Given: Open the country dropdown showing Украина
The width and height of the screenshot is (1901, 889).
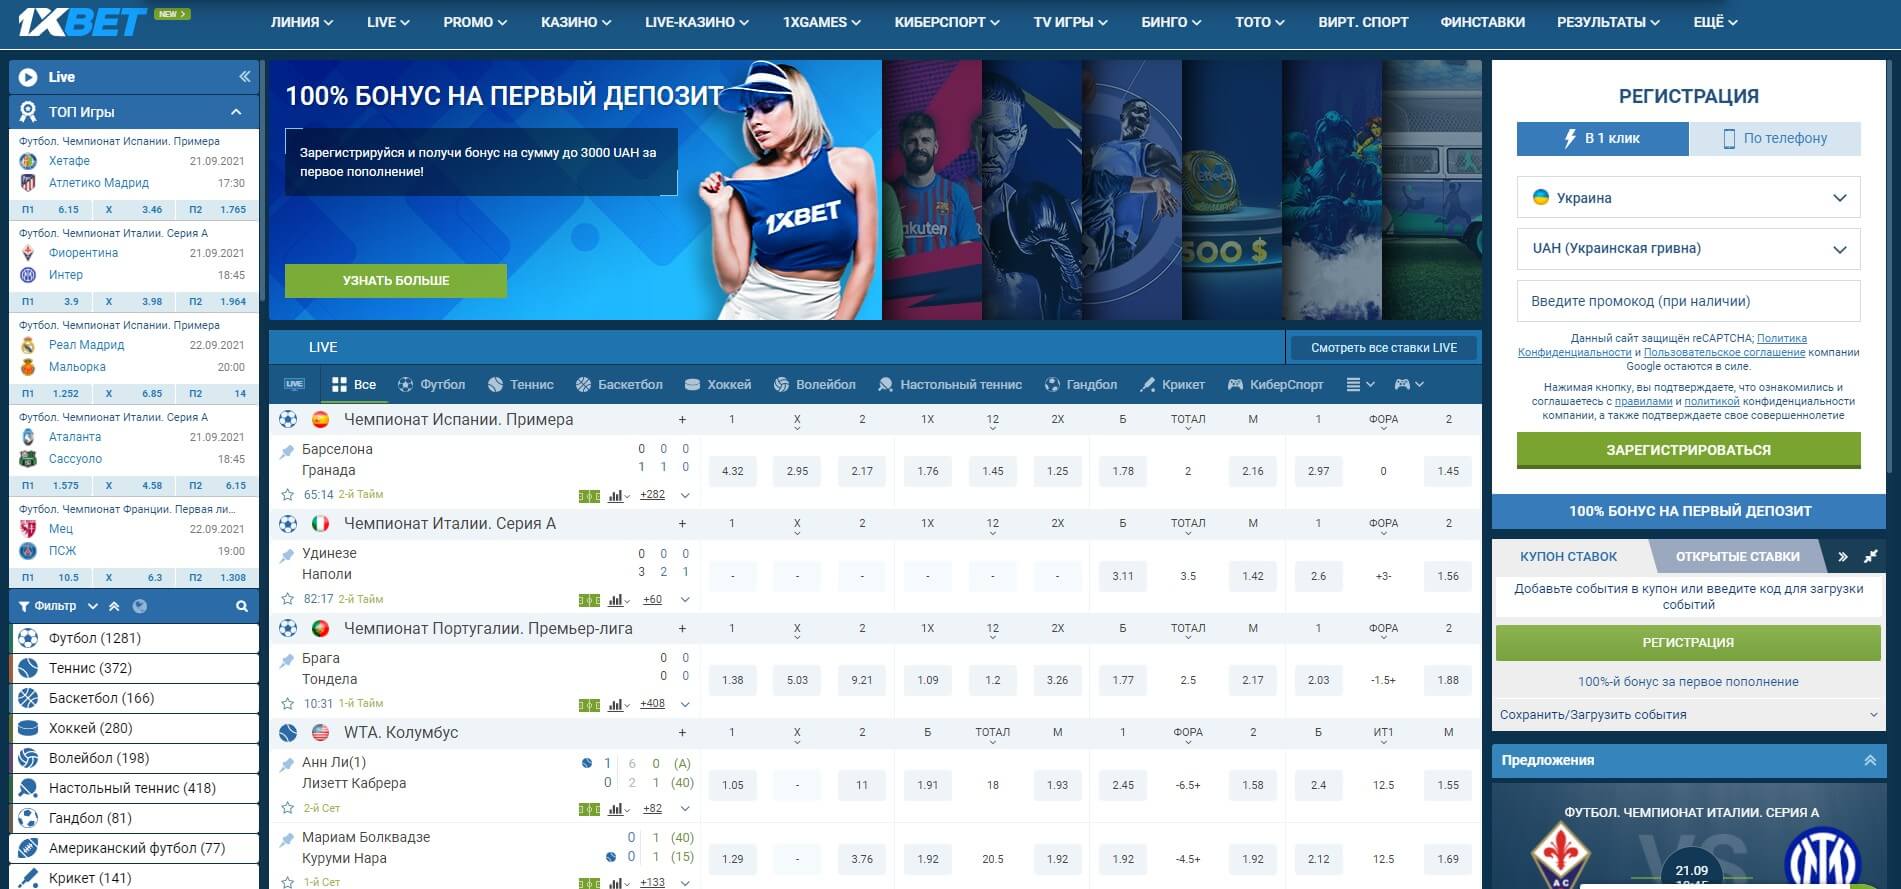Looking at the screenshot, I should [1688, 198].
